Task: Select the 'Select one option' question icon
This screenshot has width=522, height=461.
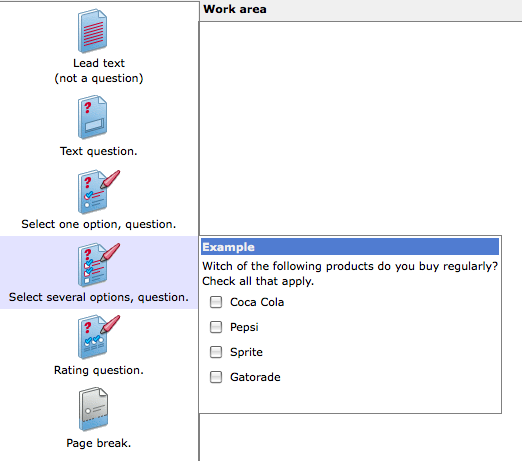Action: [98, 192]
